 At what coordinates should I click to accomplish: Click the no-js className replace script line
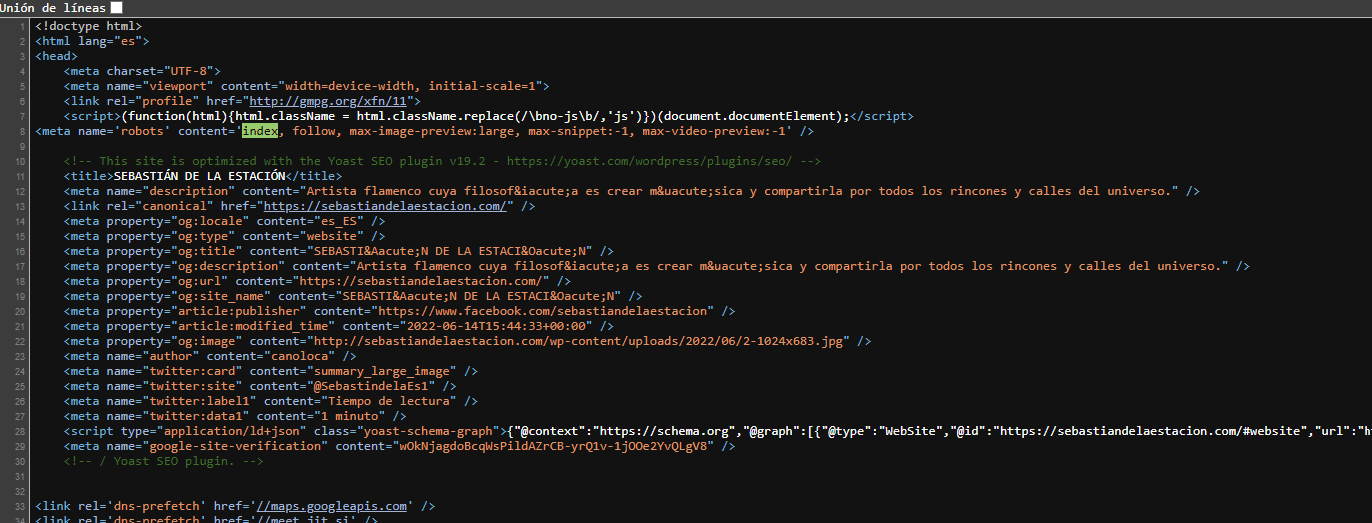pyautogui.click(x=488, y=116)
